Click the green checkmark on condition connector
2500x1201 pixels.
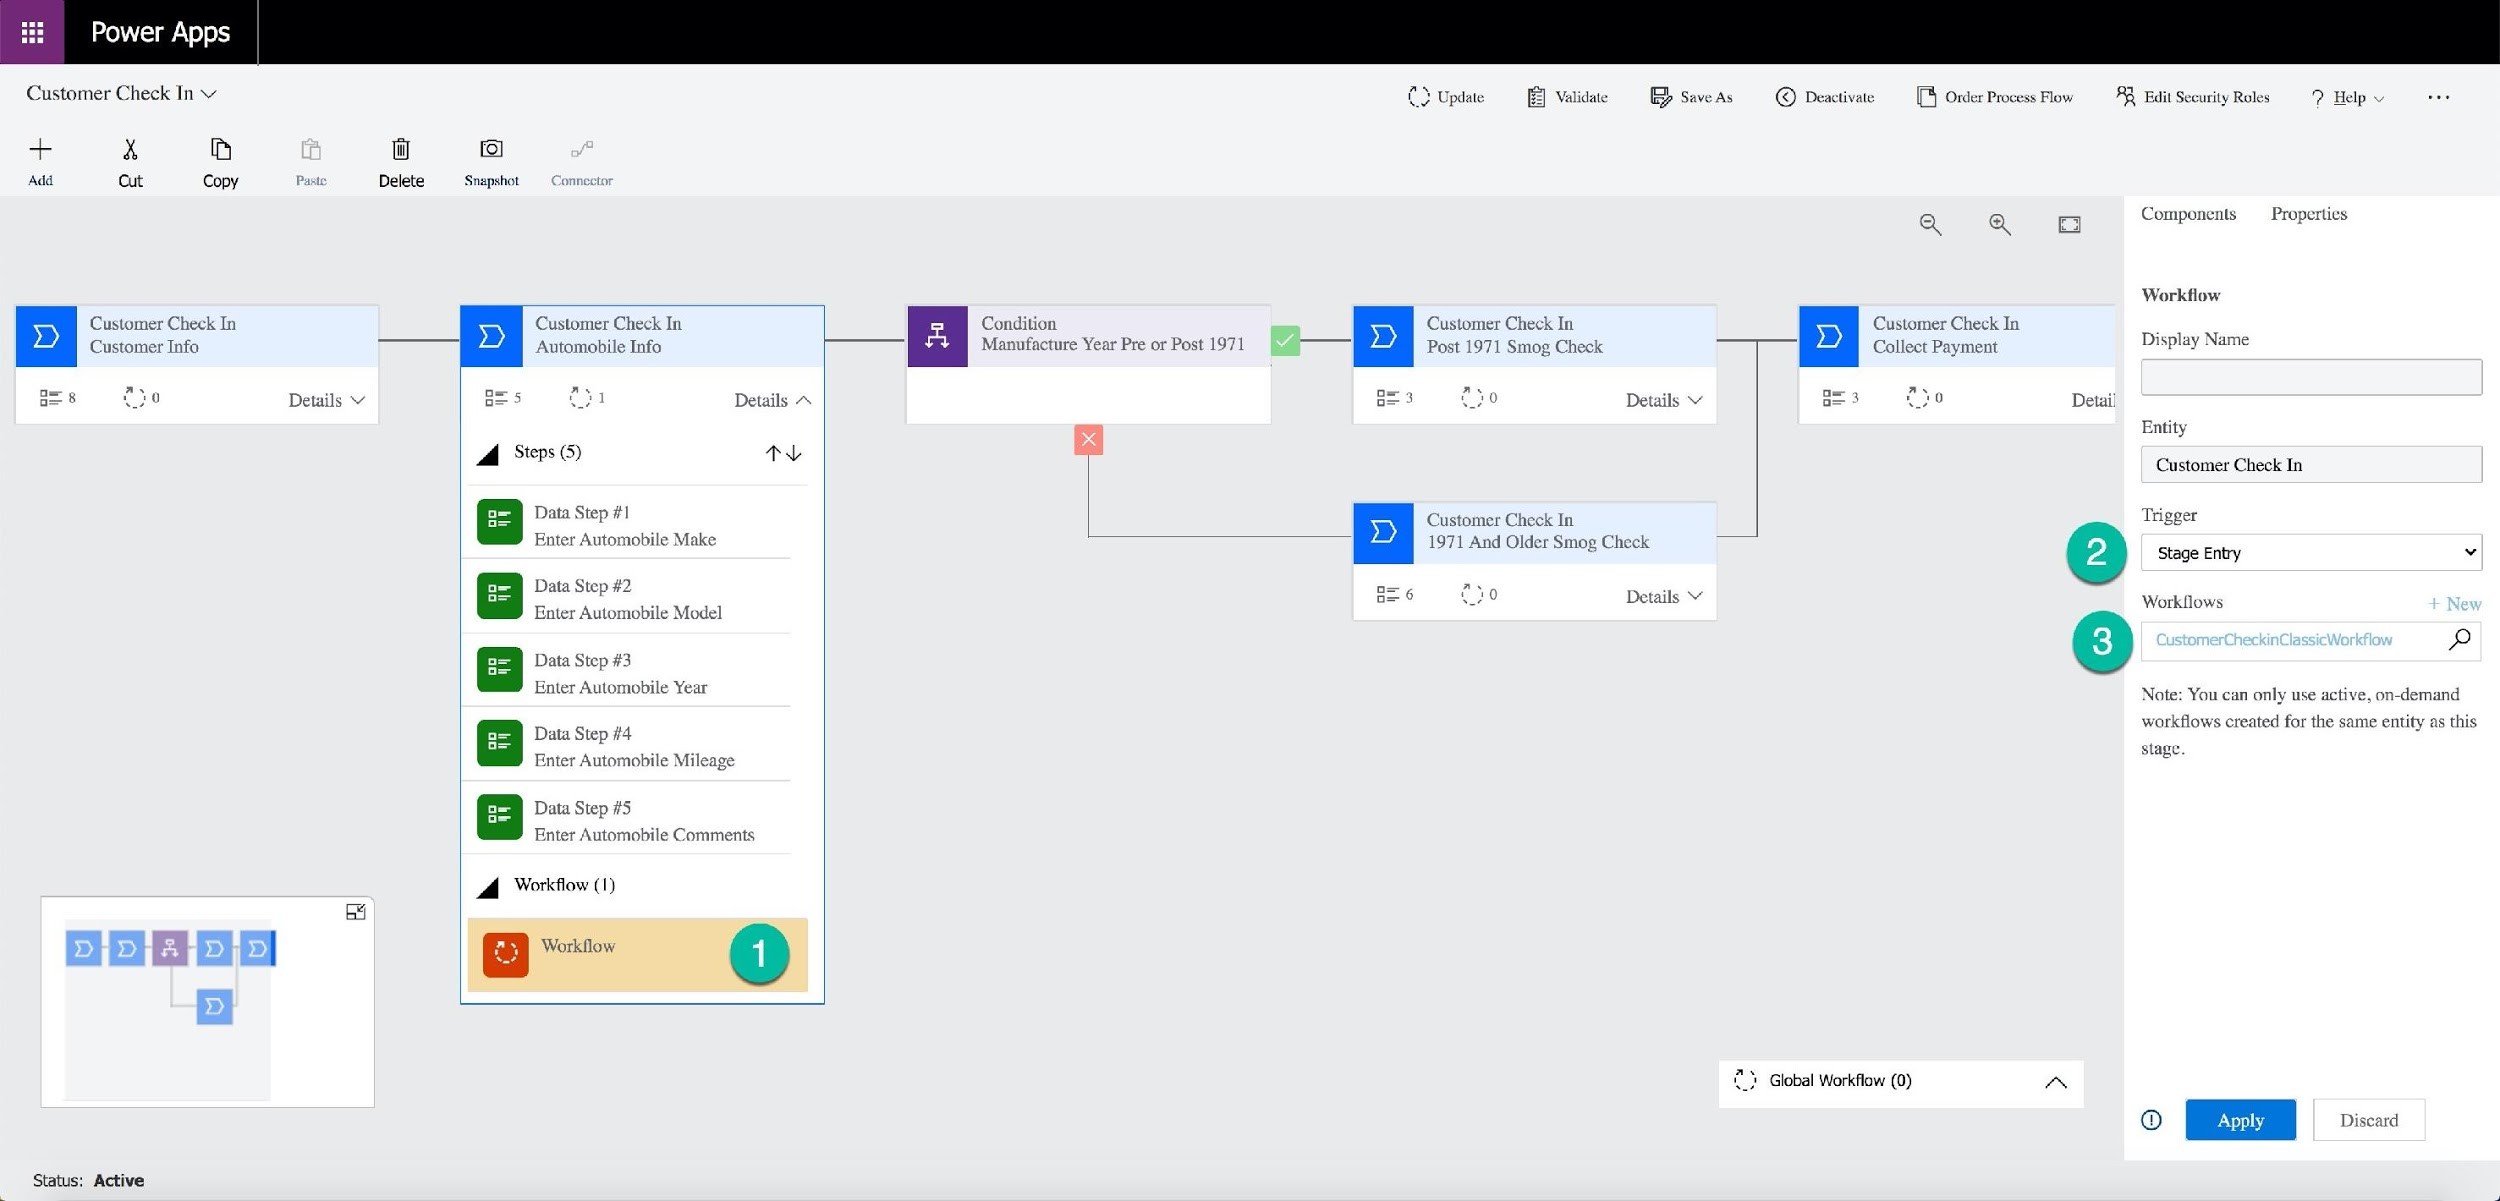point(1285,341)
